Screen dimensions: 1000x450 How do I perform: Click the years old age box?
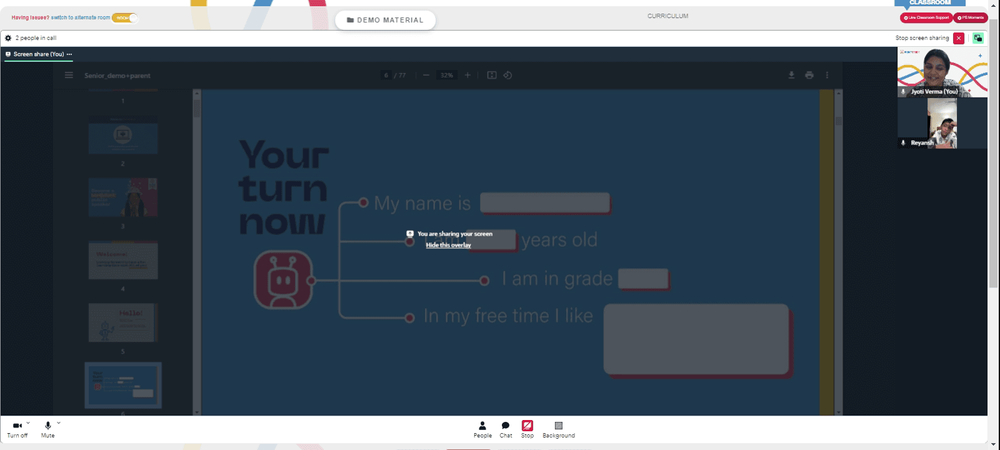491,240
